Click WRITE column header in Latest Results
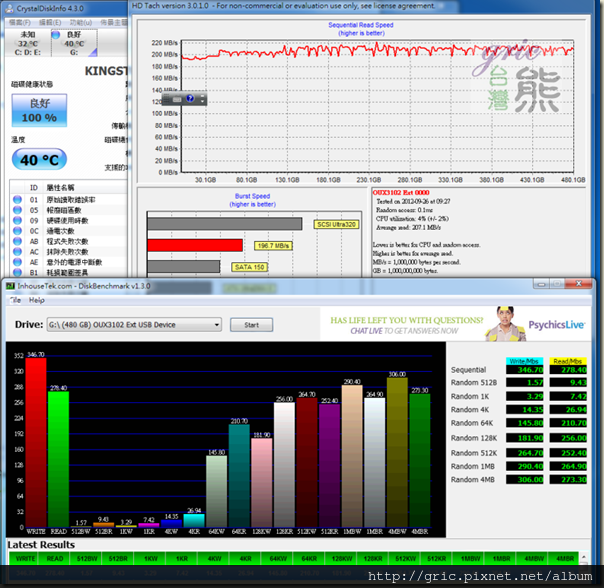This screenshot has width=604, height=588. (25, 558)
